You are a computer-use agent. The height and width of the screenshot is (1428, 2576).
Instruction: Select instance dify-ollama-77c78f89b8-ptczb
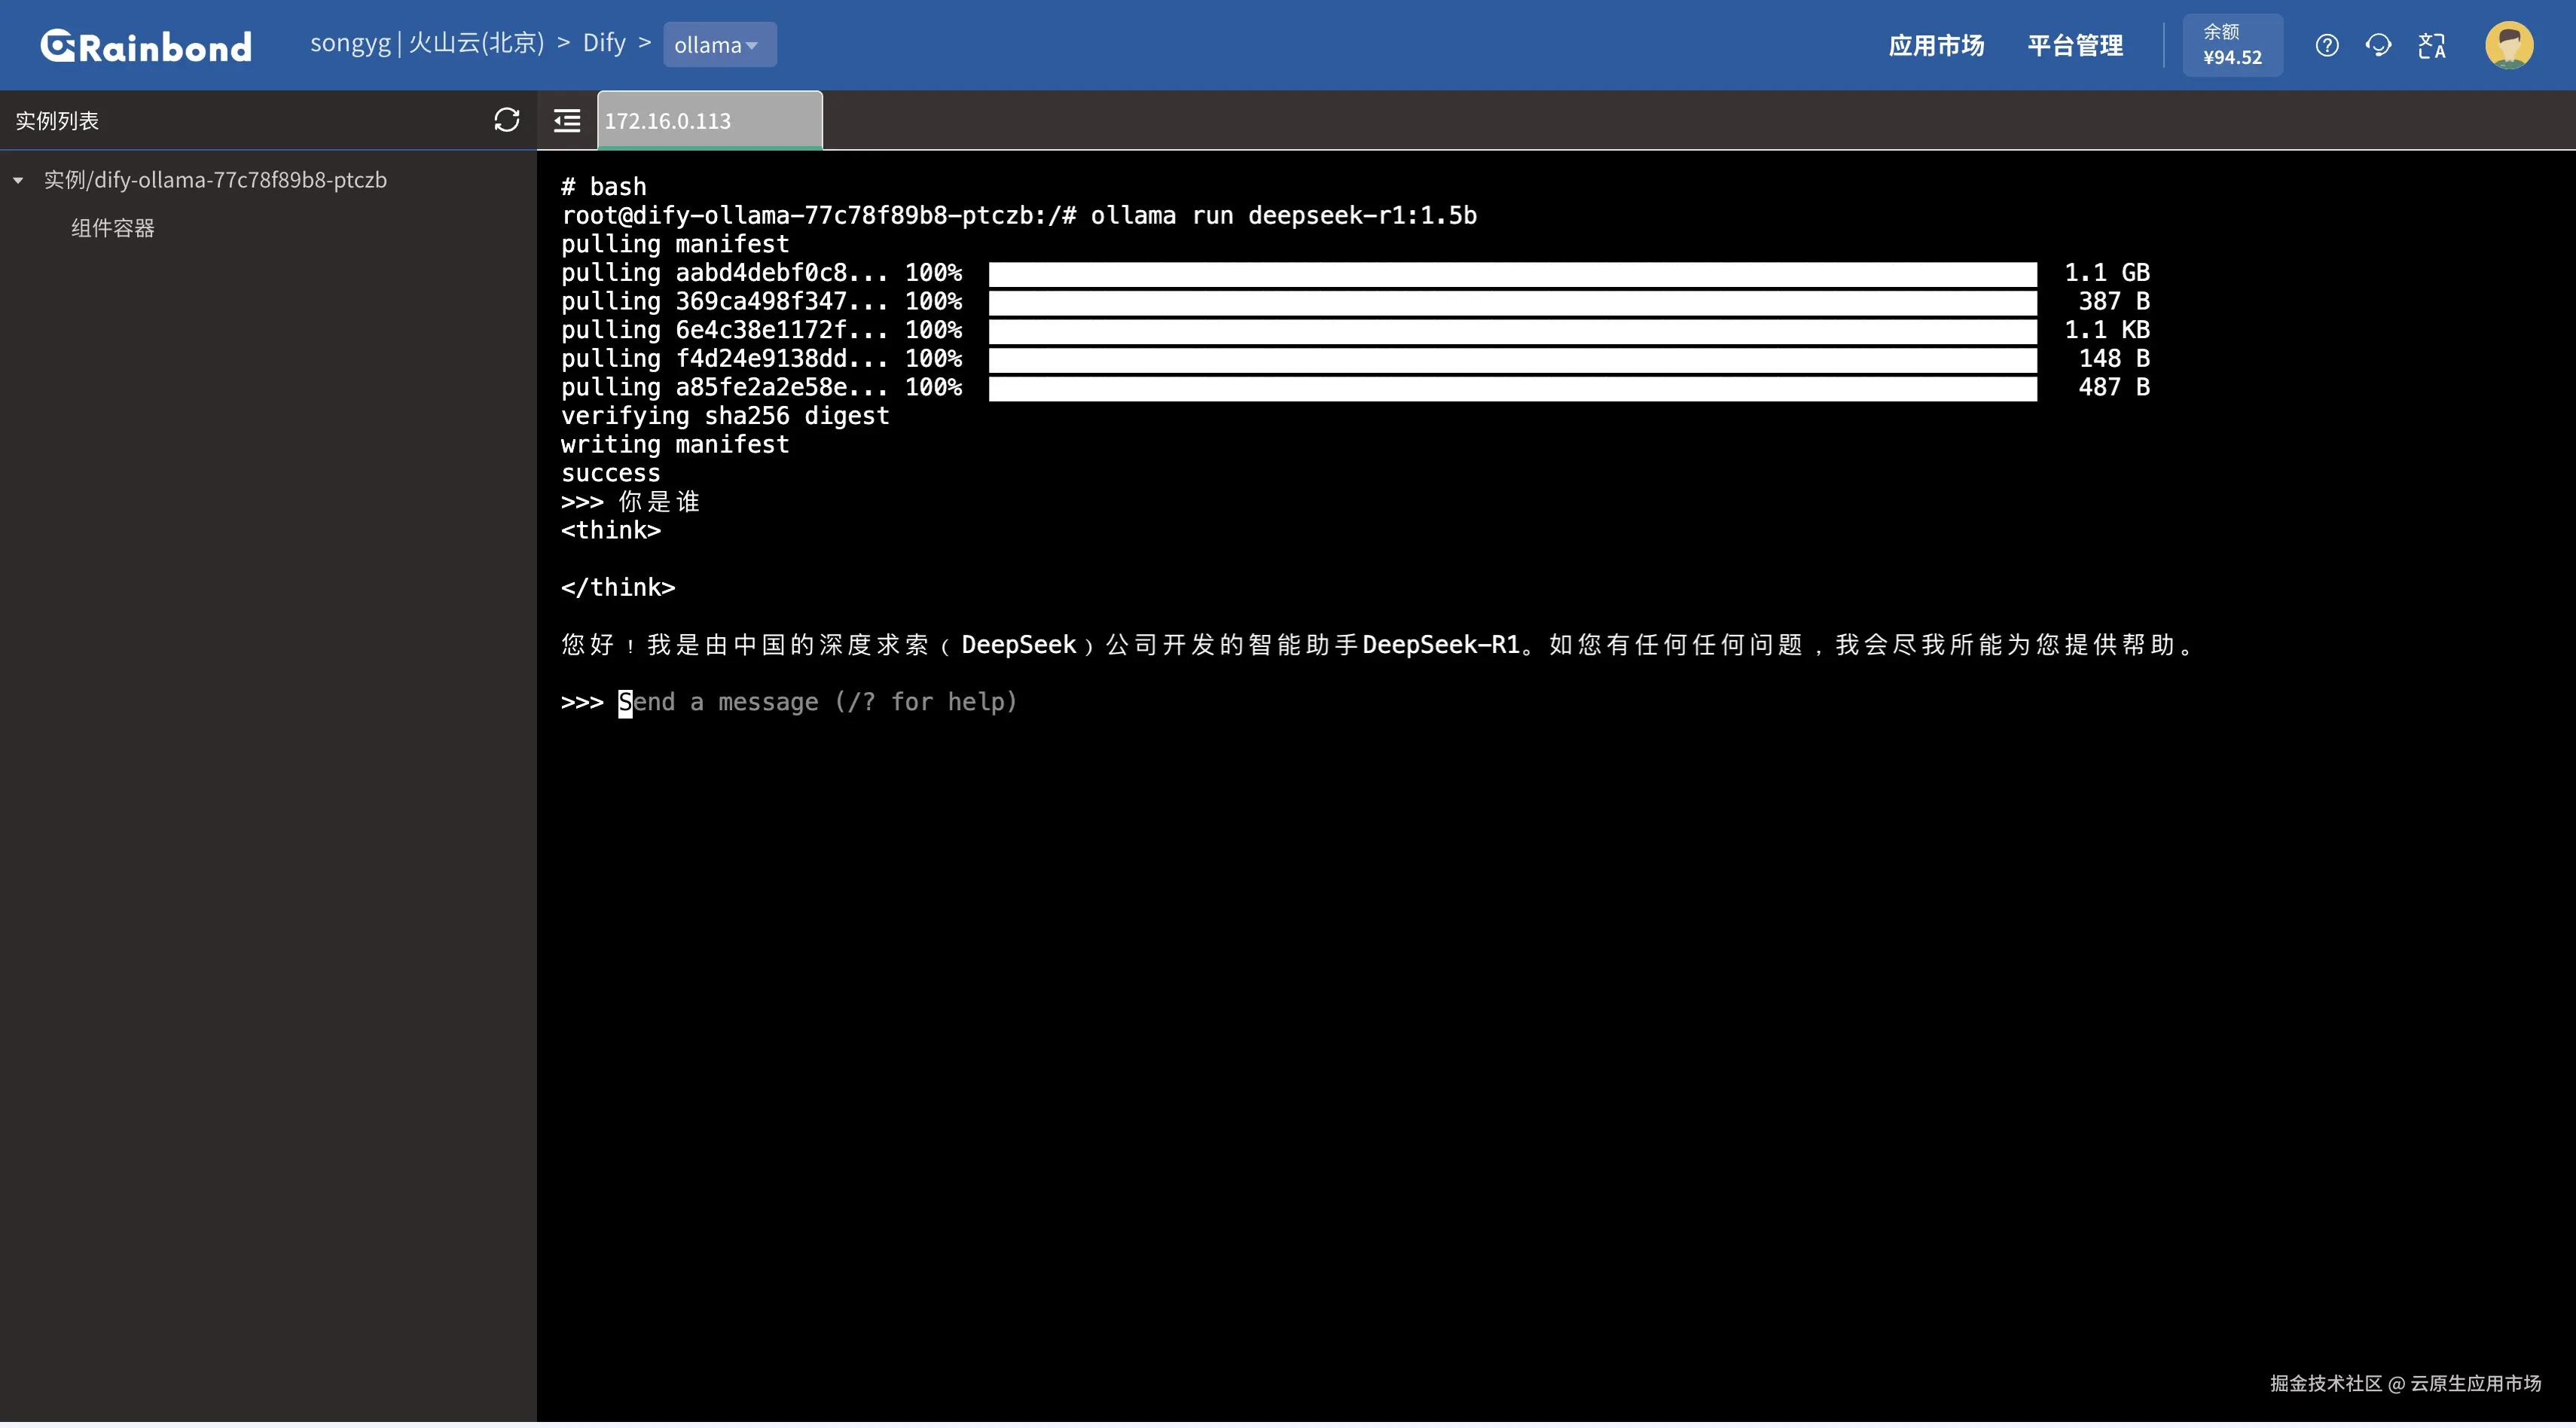click(215, 181)
